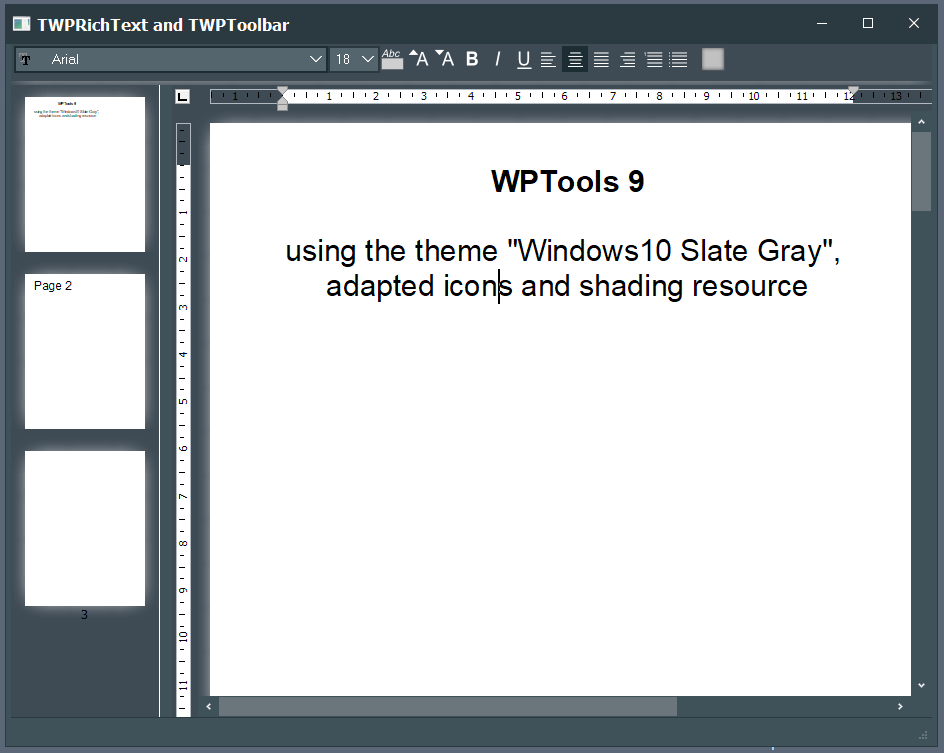This screenshot has width=944, height=753.
Task: Toggle underline formatting
Action: [523, 59]
